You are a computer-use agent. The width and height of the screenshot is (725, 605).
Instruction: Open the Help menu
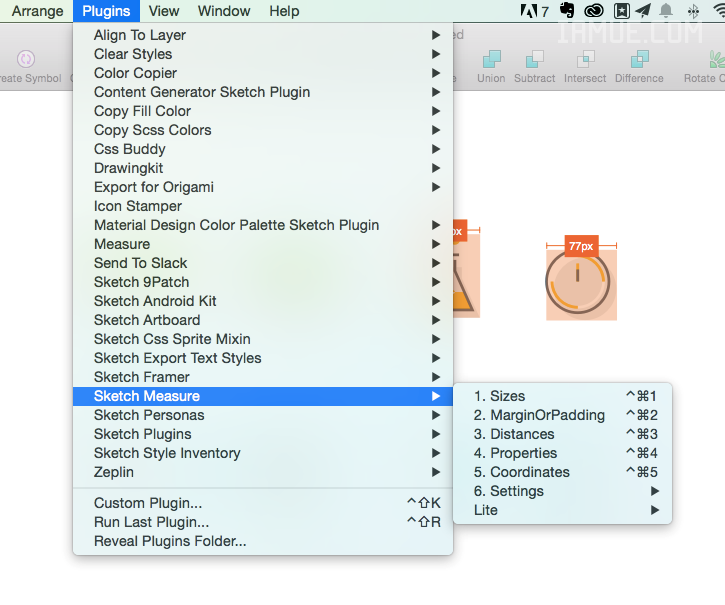pyautogui.click(x=284, y=11)
